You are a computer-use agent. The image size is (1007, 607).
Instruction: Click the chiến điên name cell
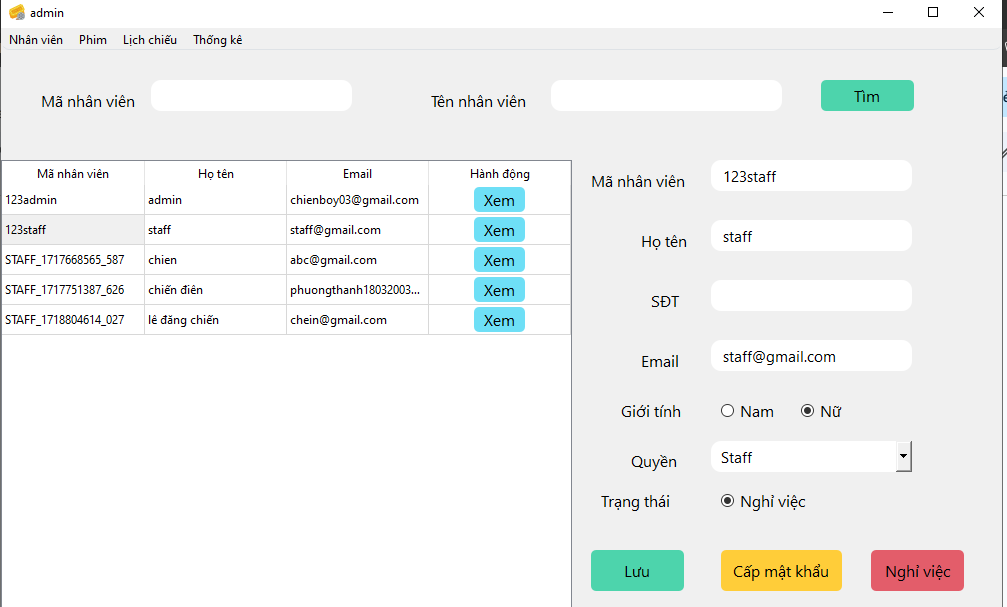pos(216,290)
